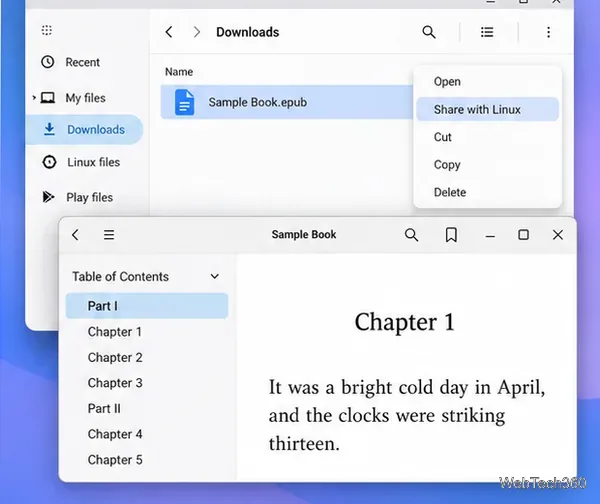The width and height of the screenshot is (600, 504).
Task: Open Play files in sidebar
Action: coord(78,197)
